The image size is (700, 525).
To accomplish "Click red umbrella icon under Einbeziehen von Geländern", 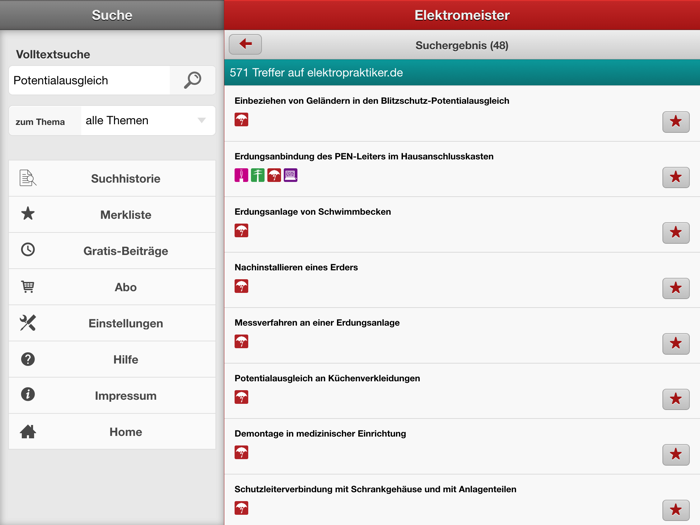I will click(x=241, y=120).
